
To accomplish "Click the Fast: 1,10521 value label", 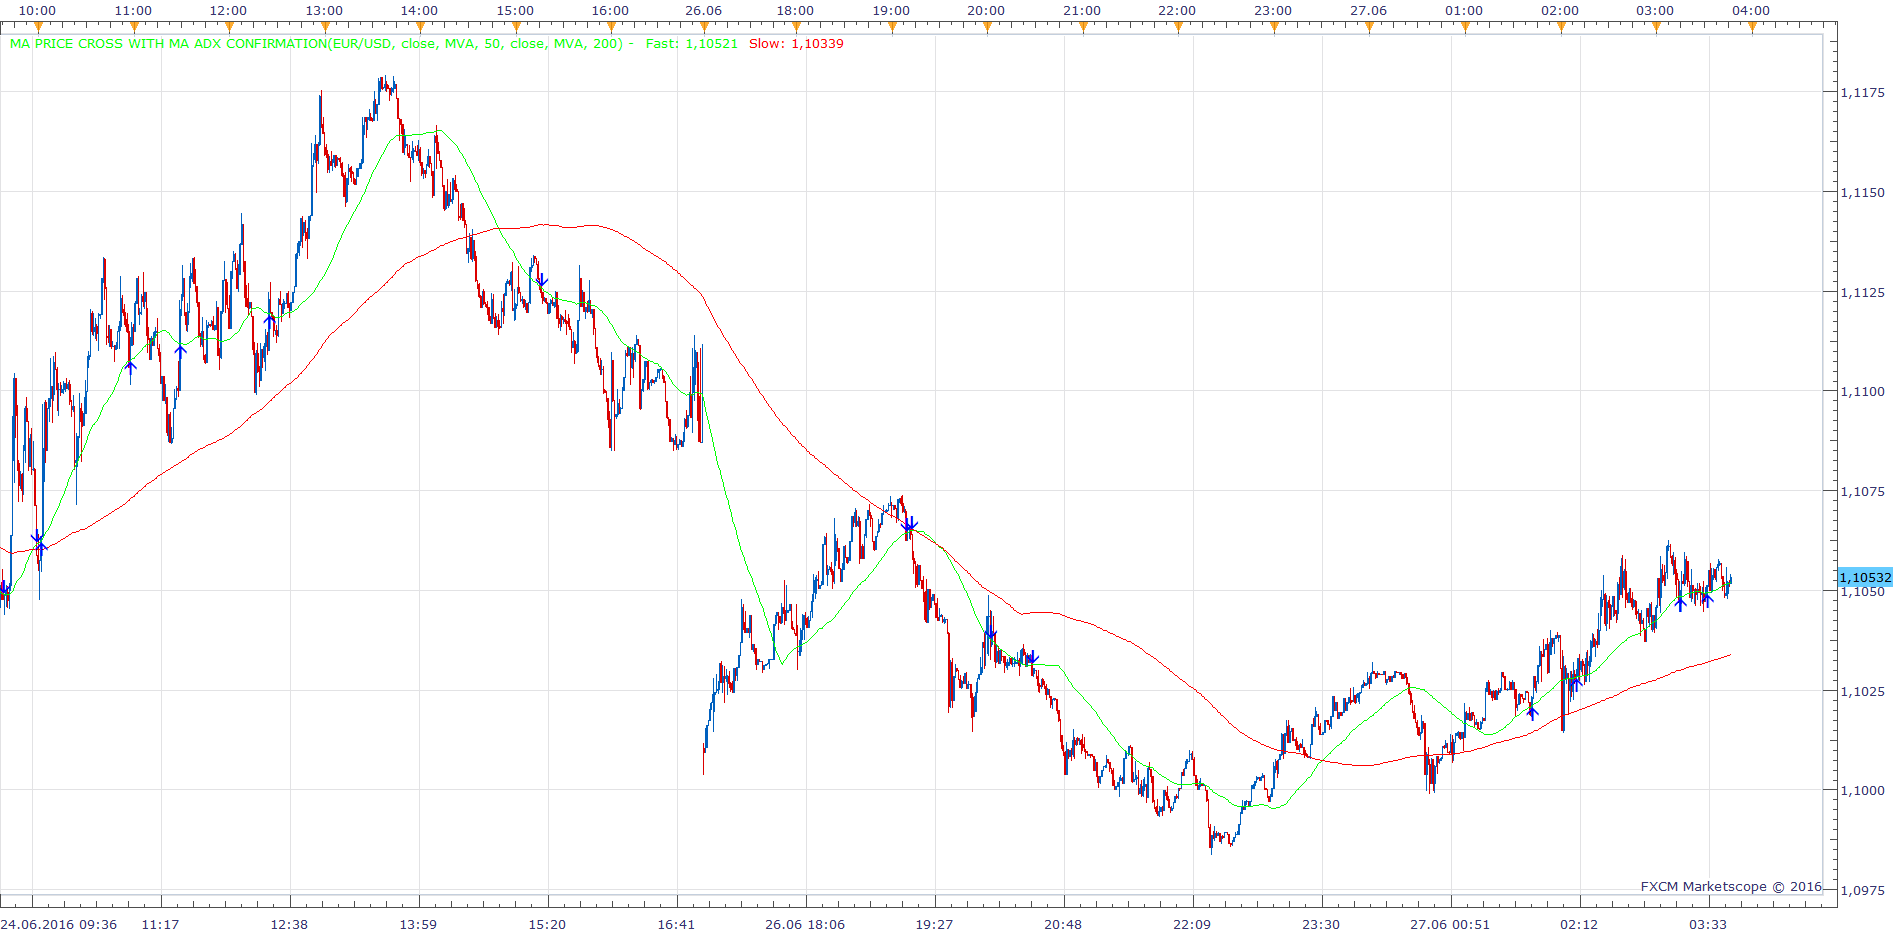I will tap(691, 44).
